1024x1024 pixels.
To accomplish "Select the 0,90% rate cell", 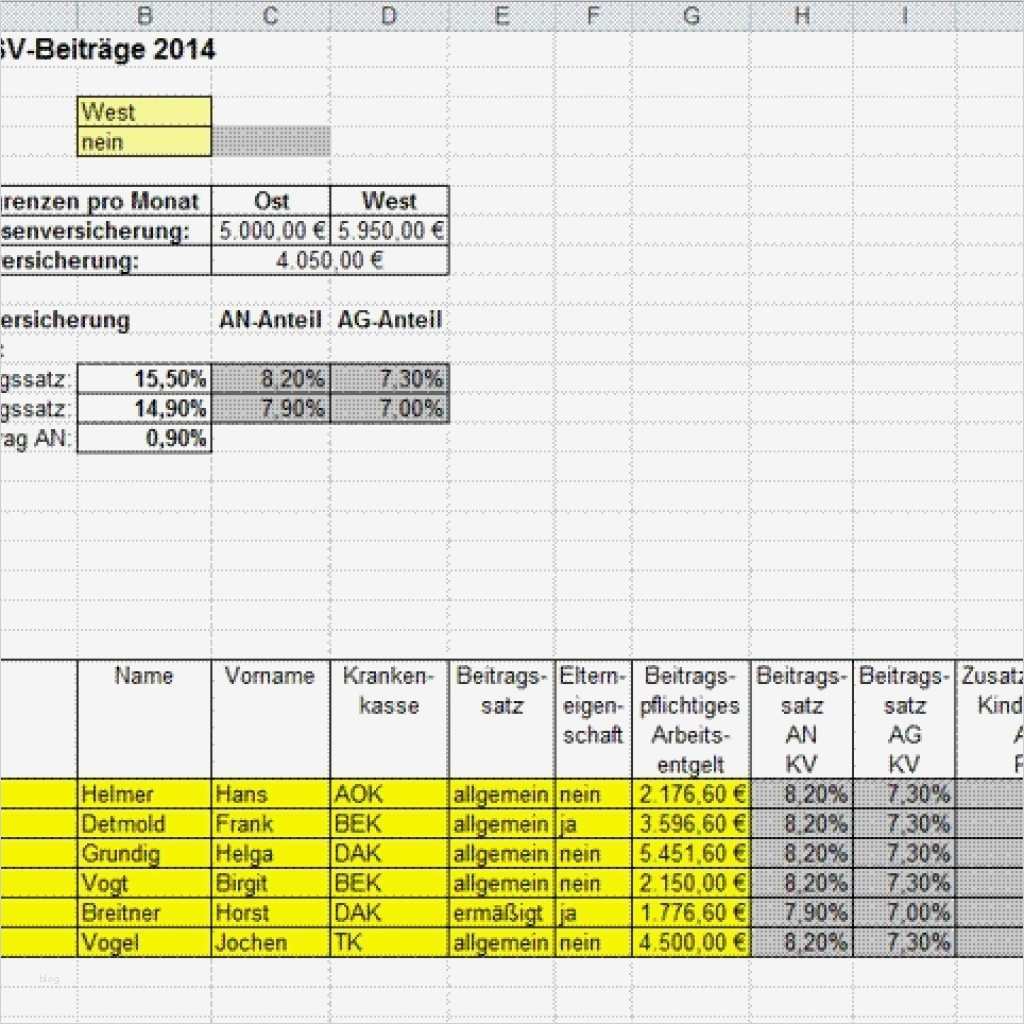I will (144, 438).
